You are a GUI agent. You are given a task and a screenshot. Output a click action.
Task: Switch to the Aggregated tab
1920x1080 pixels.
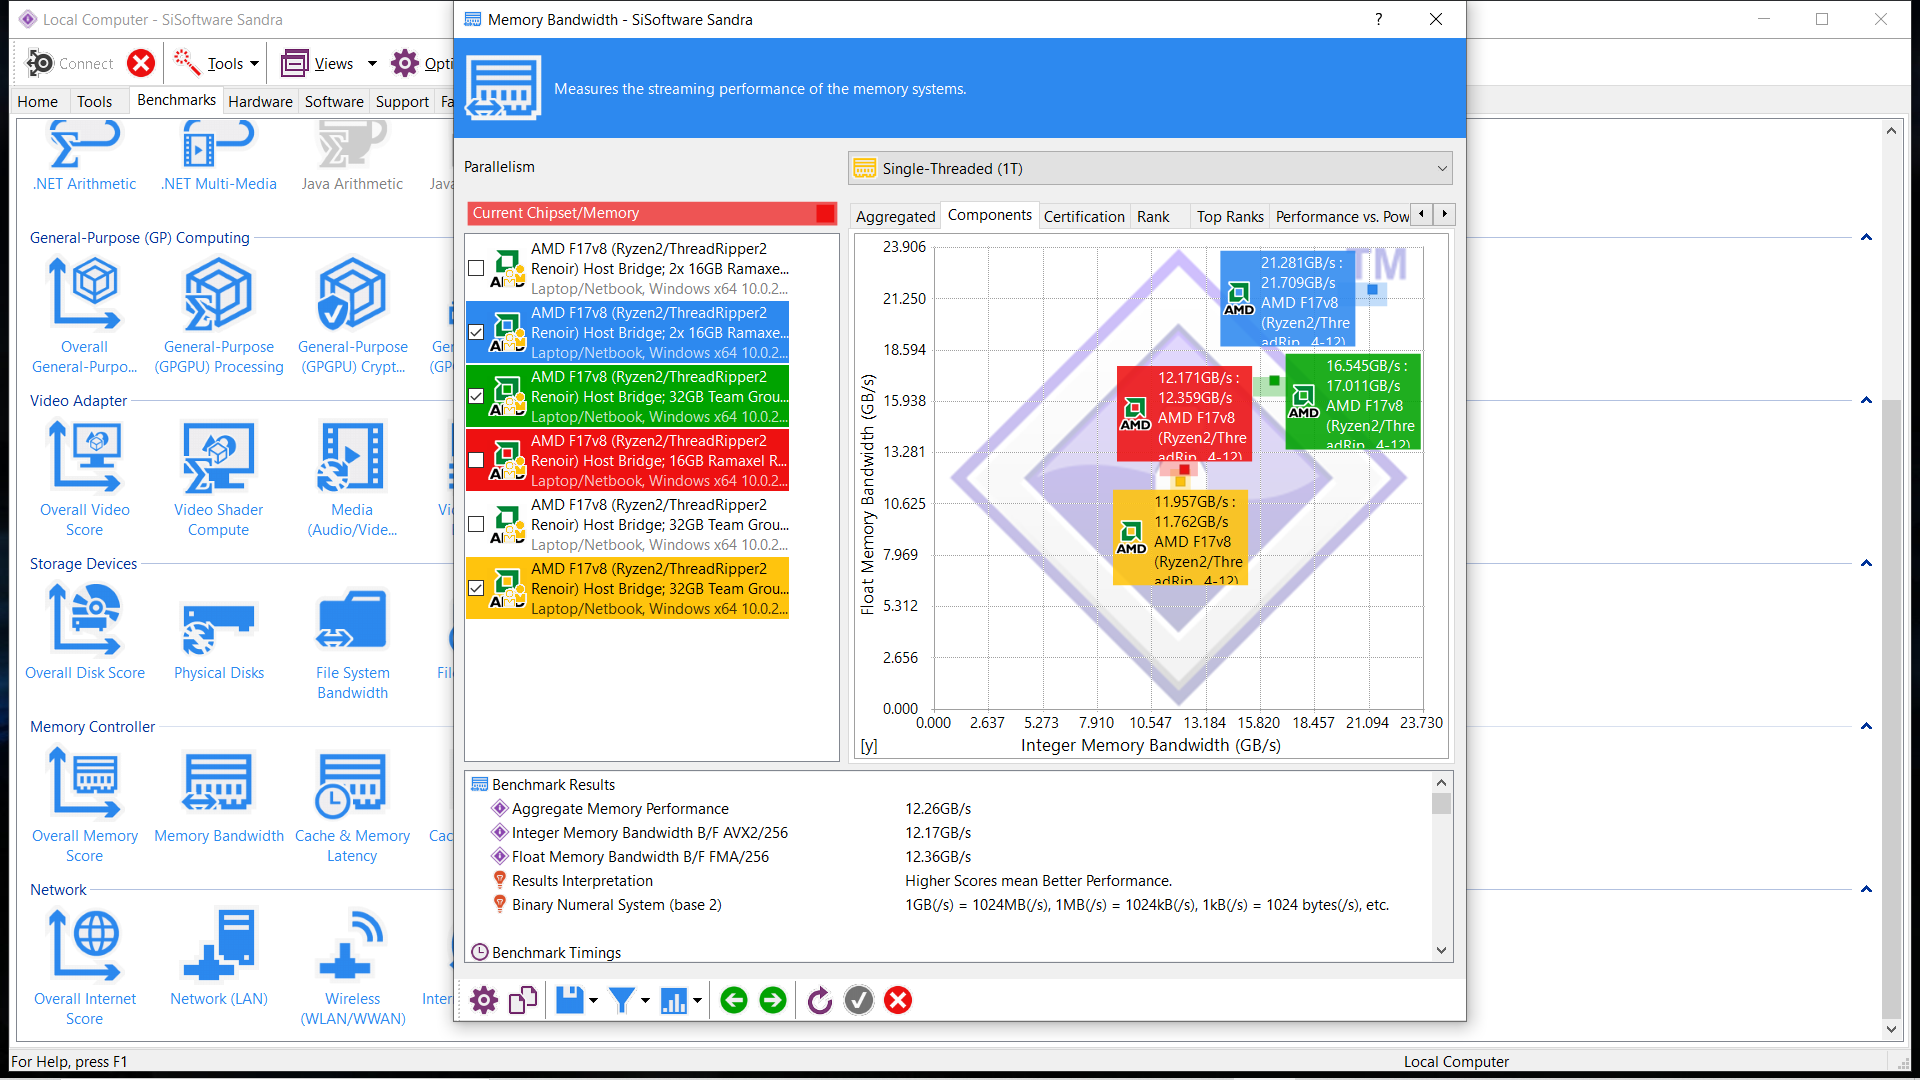[x=895, y=216]
